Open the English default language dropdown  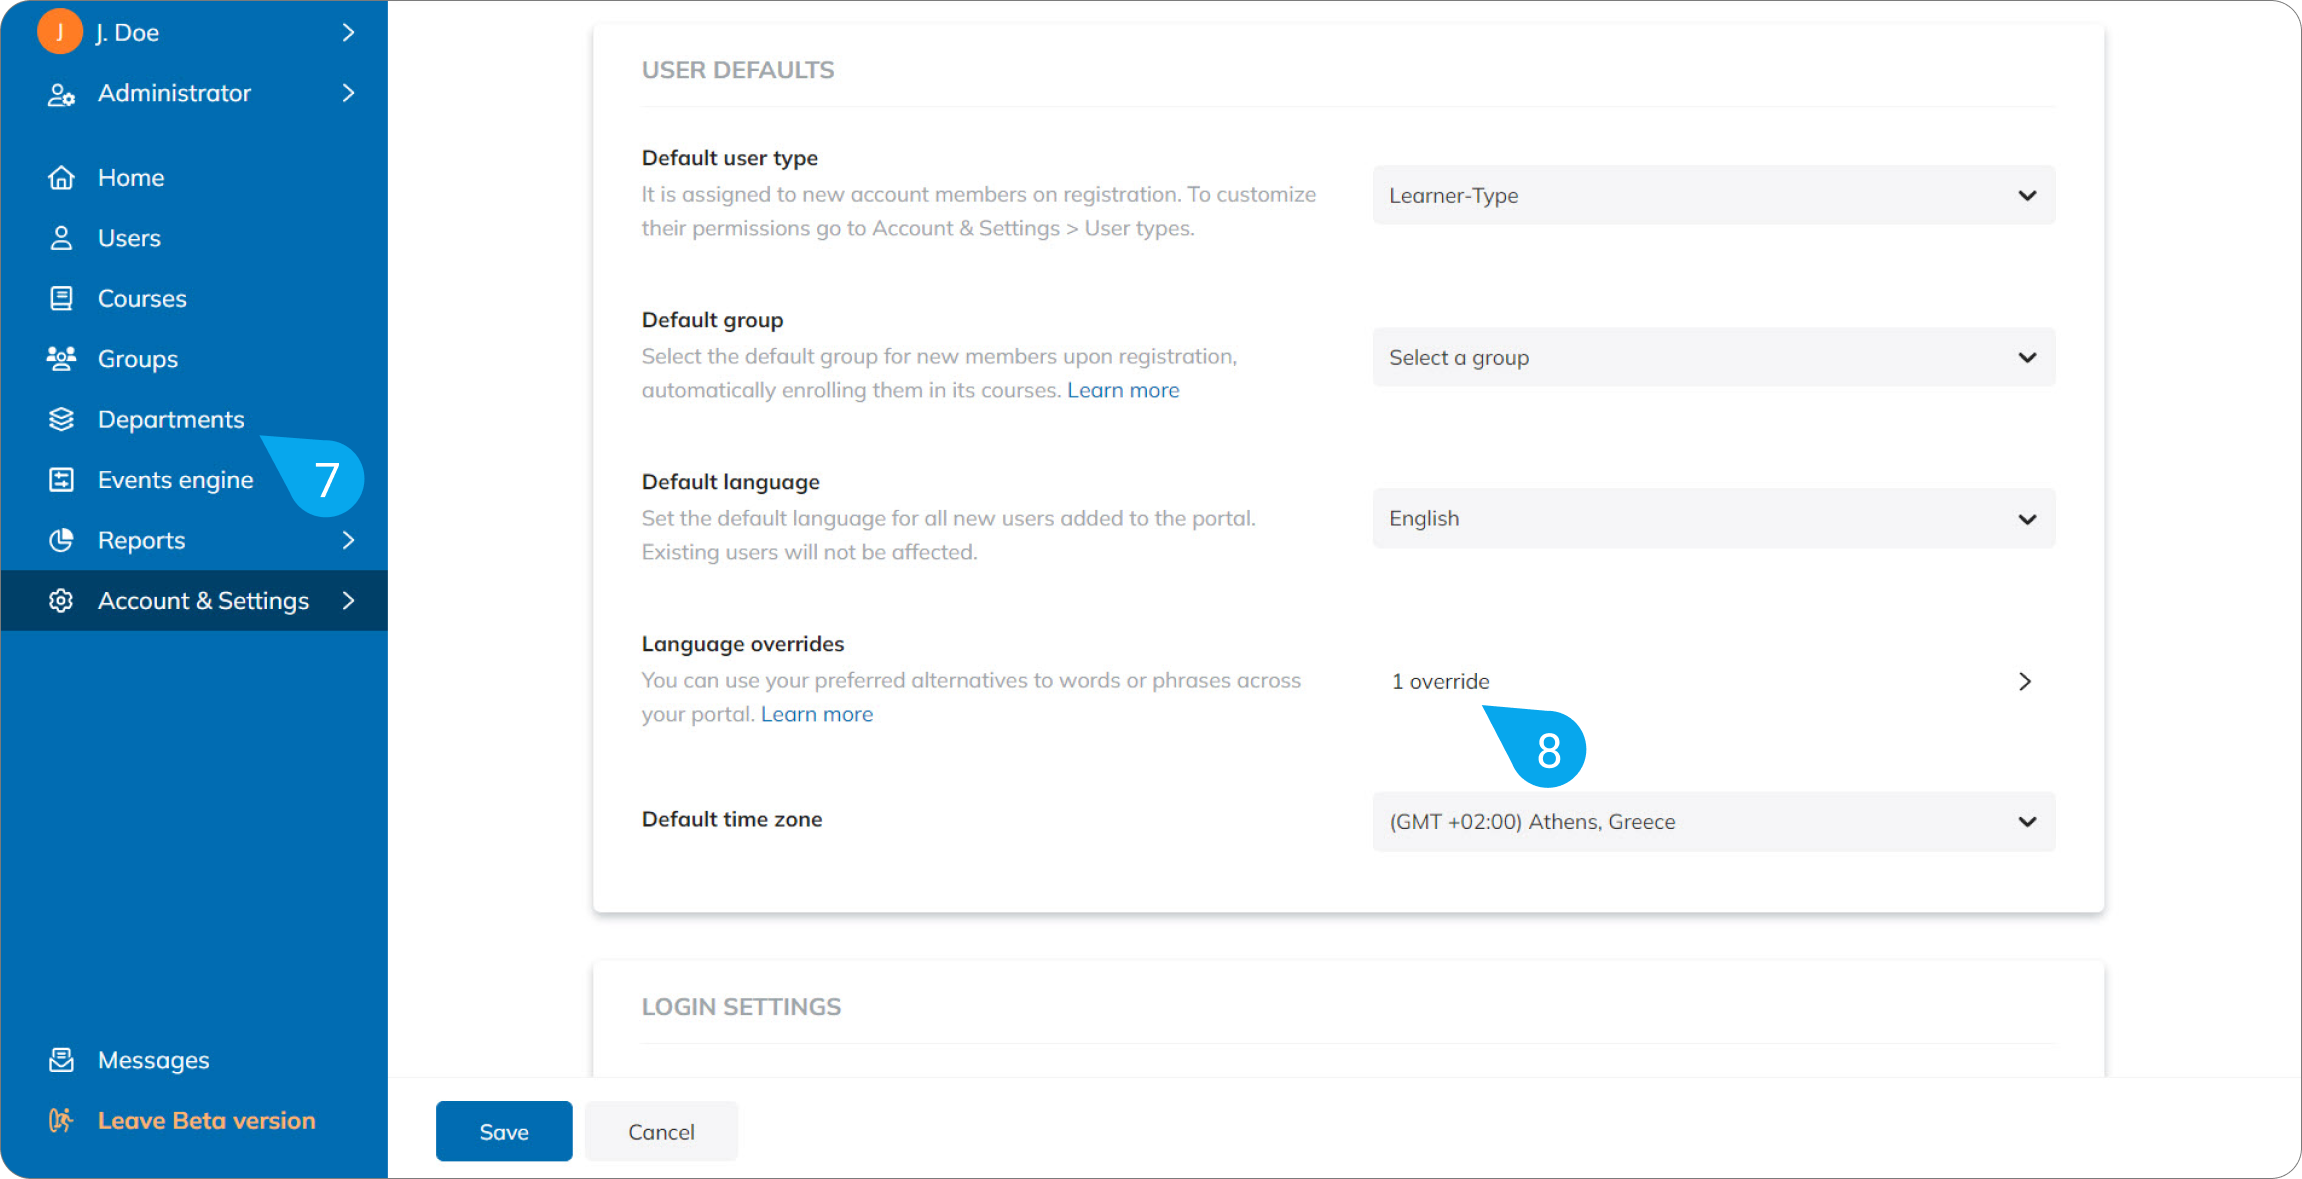[1714, 518]
